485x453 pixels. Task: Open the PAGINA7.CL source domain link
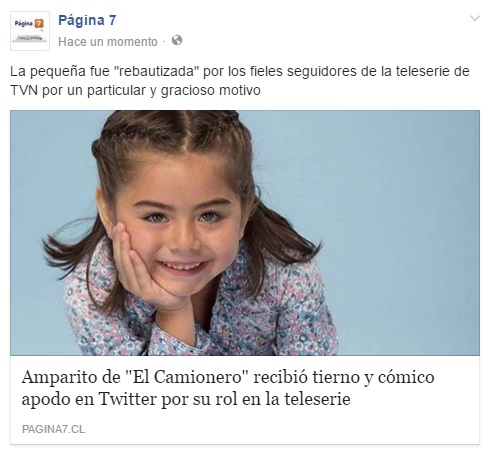(x=53, y=429)
